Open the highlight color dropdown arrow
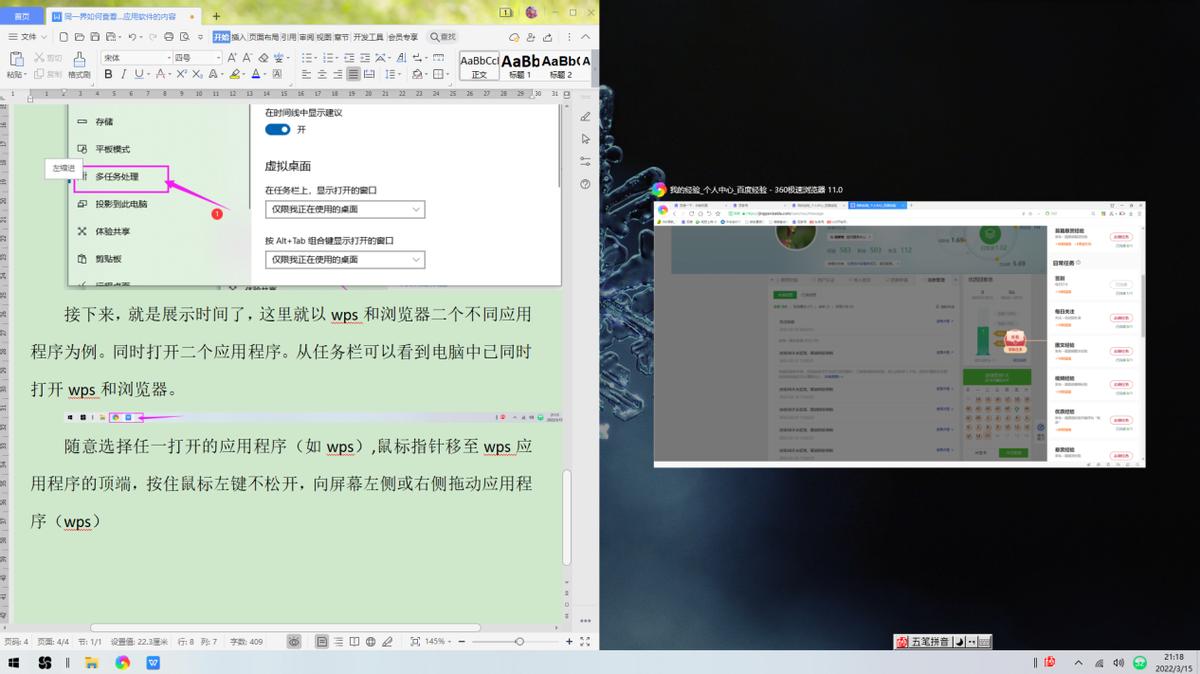This screenshot has height=674, width=1200. coord(244,74)
